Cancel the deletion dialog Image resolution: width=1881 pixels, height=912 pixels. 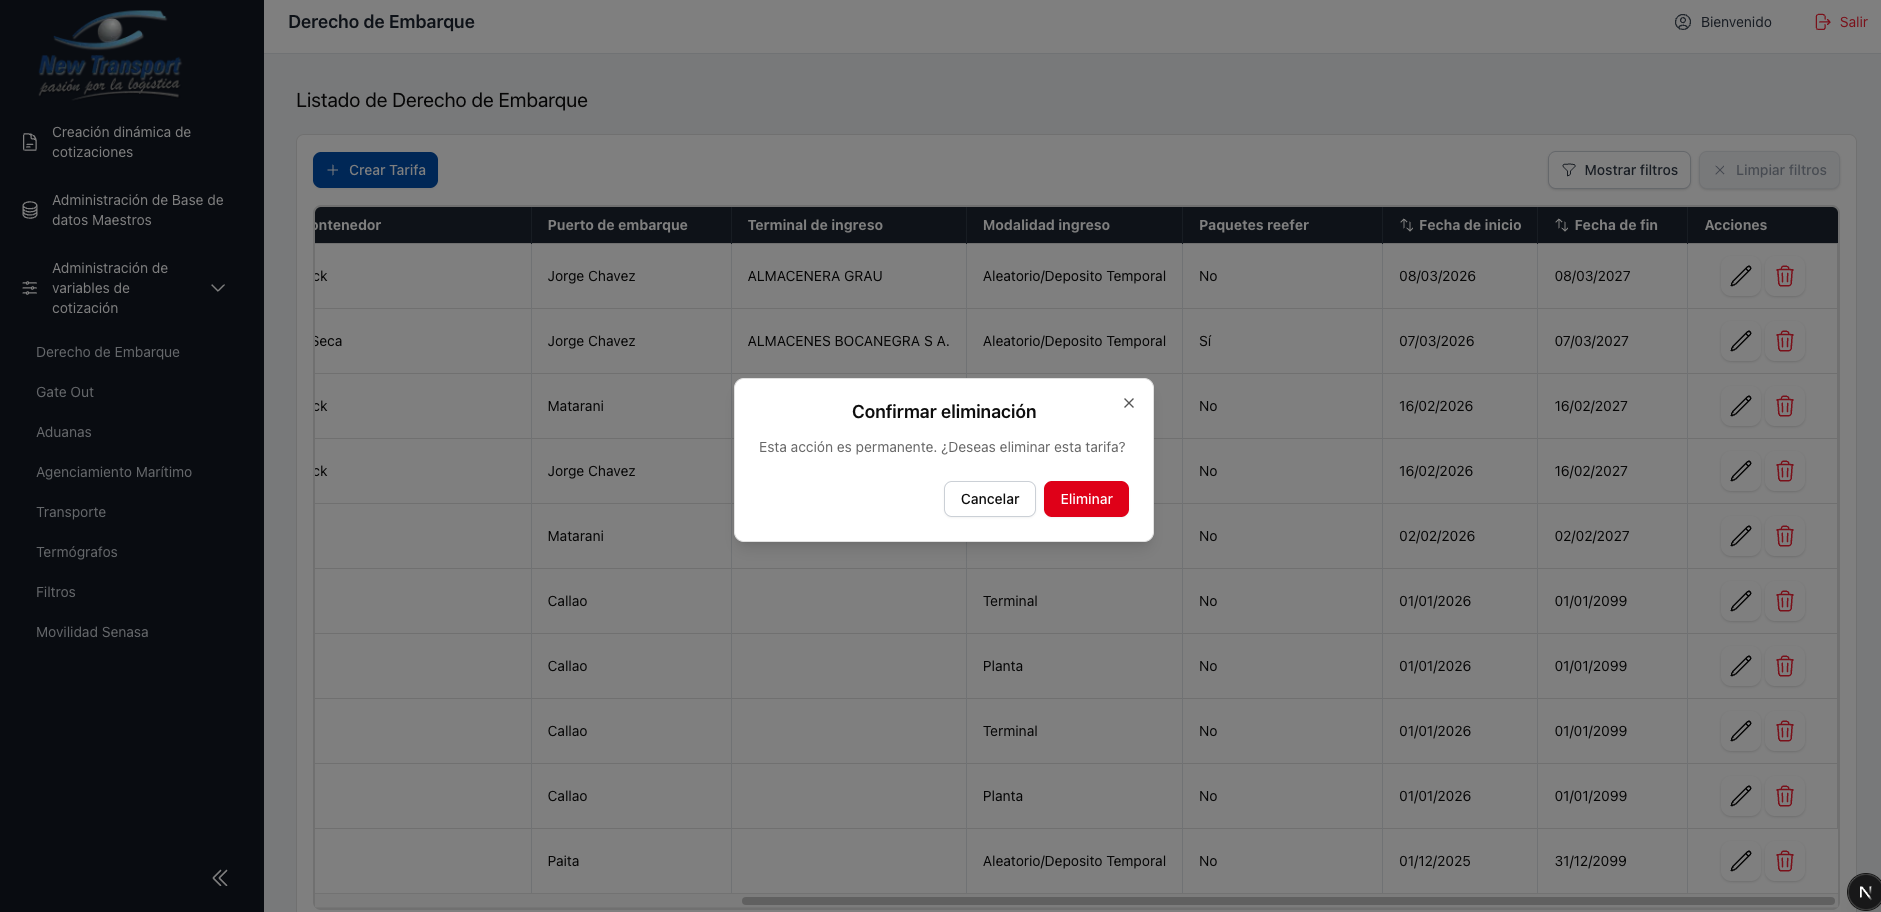coord(989,499)
